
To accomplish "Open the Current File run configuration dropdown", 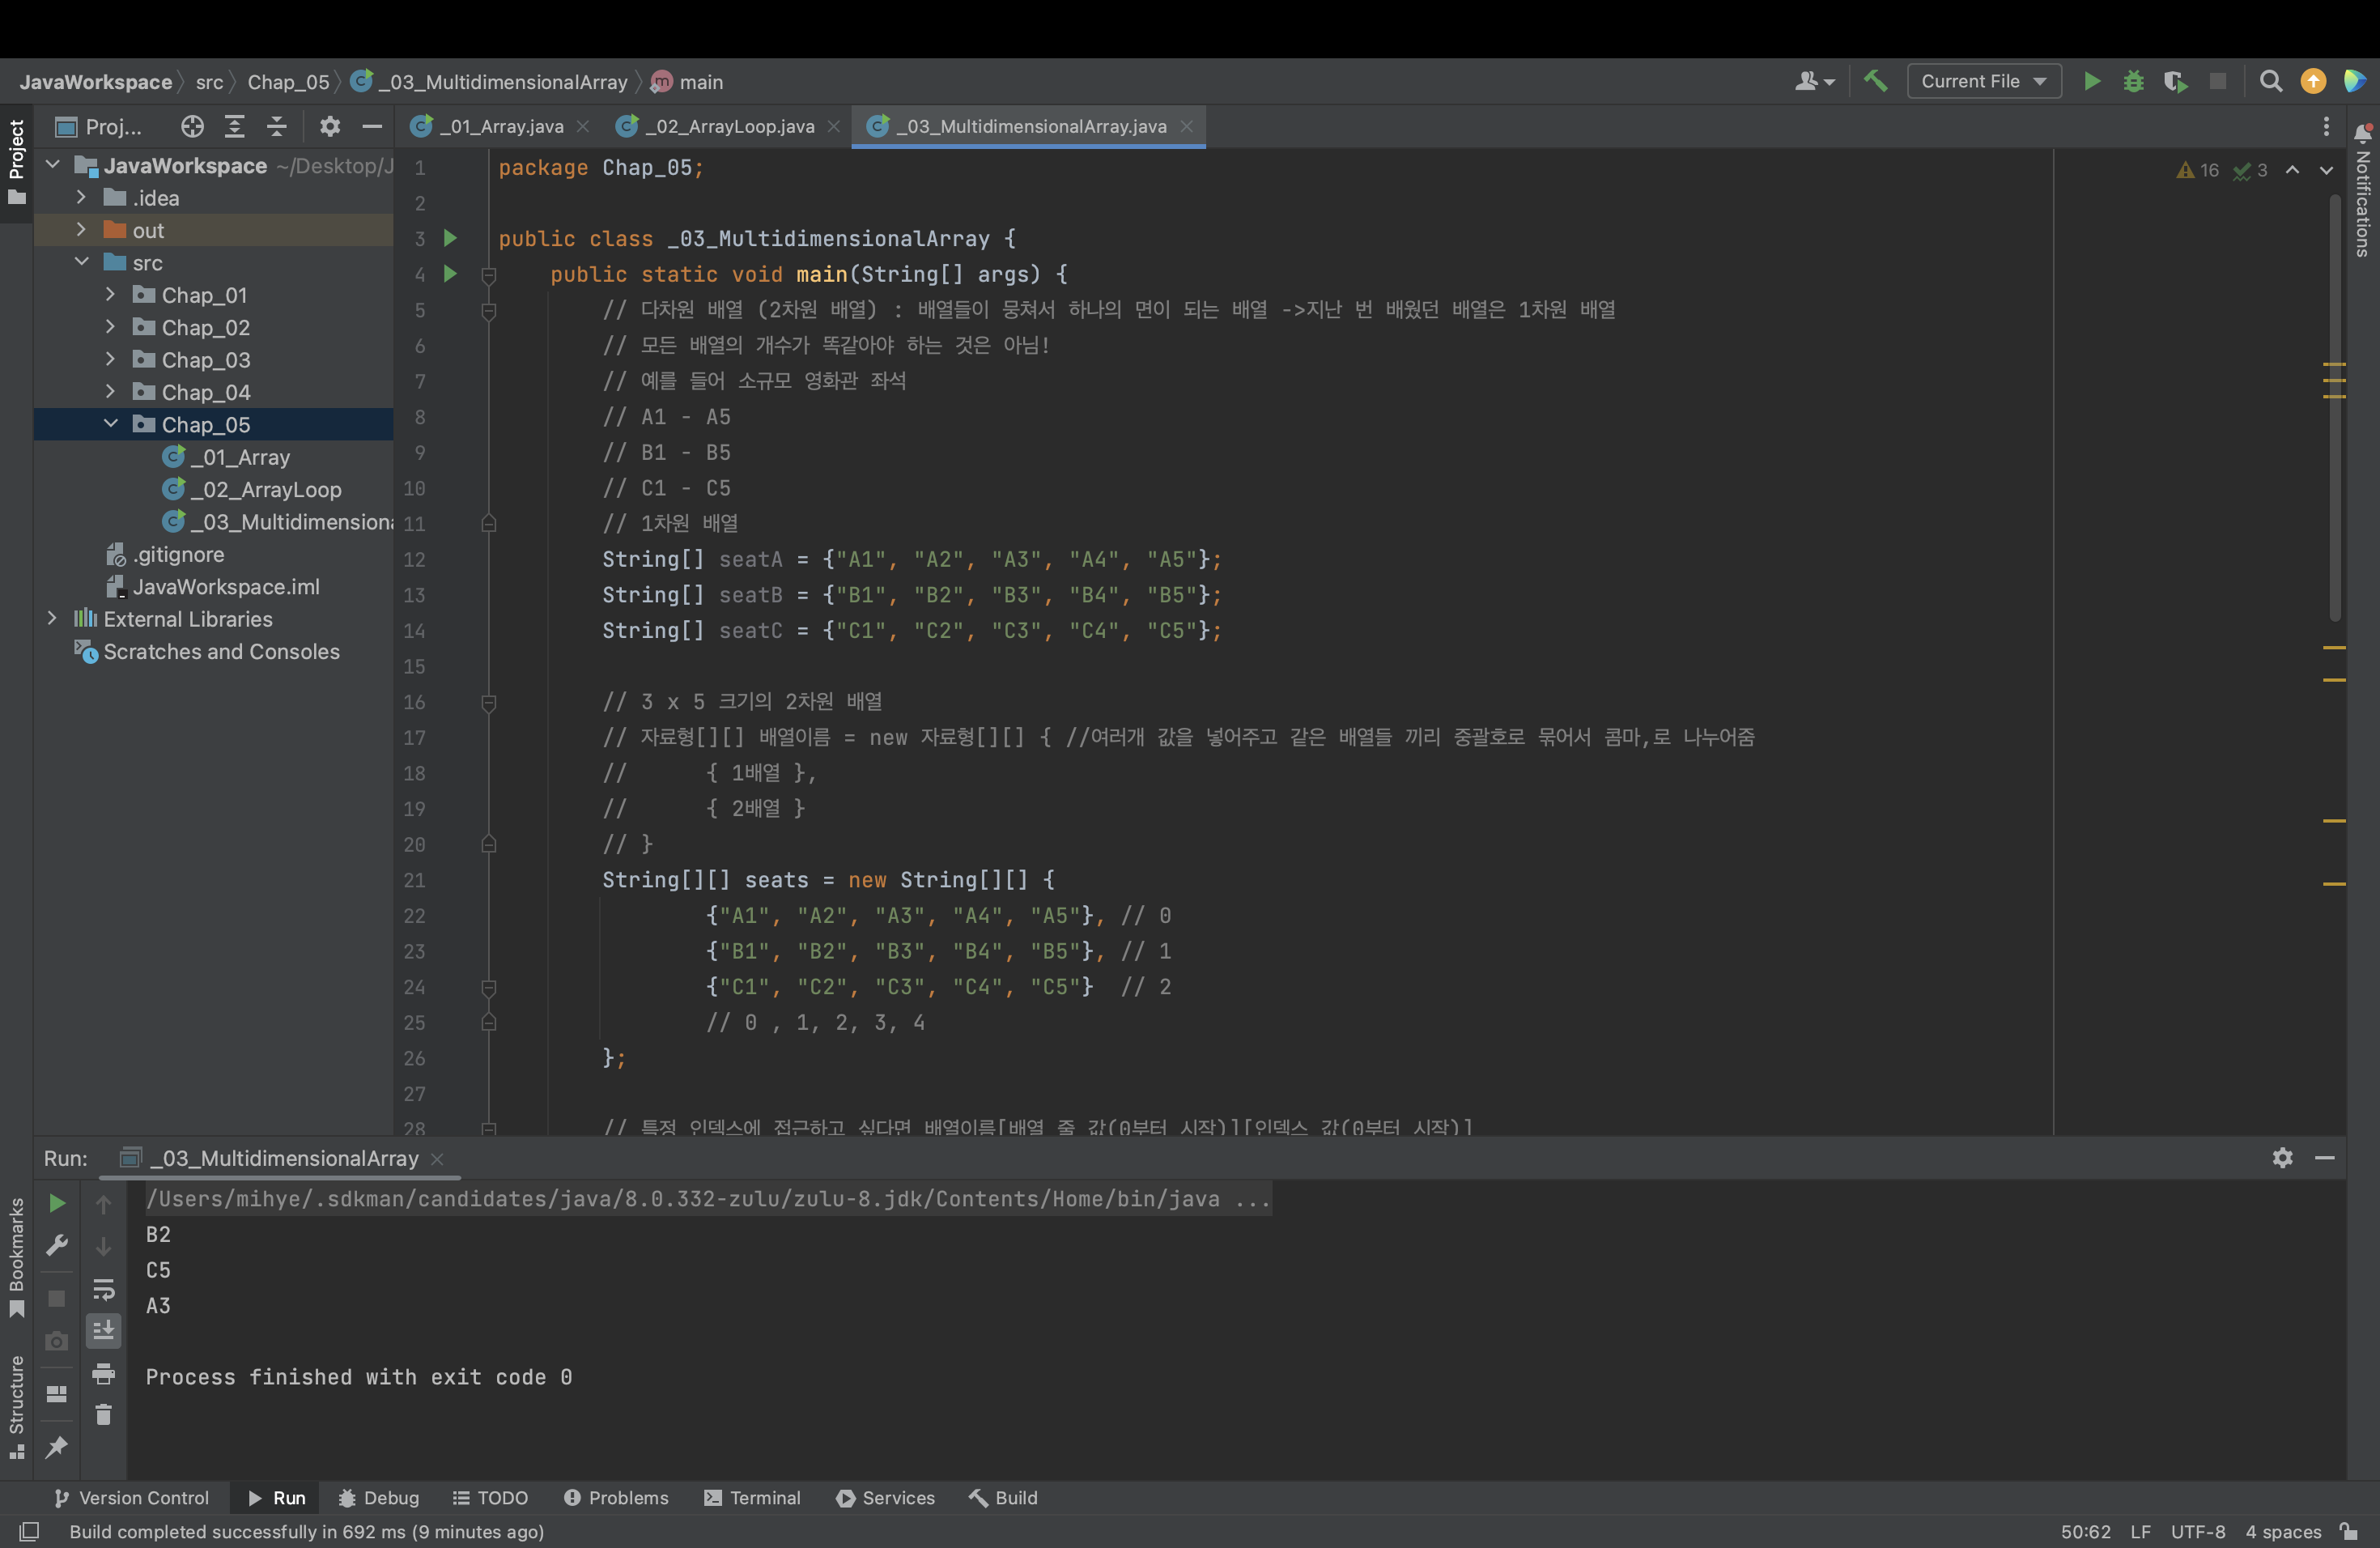I will [1984, 81].
